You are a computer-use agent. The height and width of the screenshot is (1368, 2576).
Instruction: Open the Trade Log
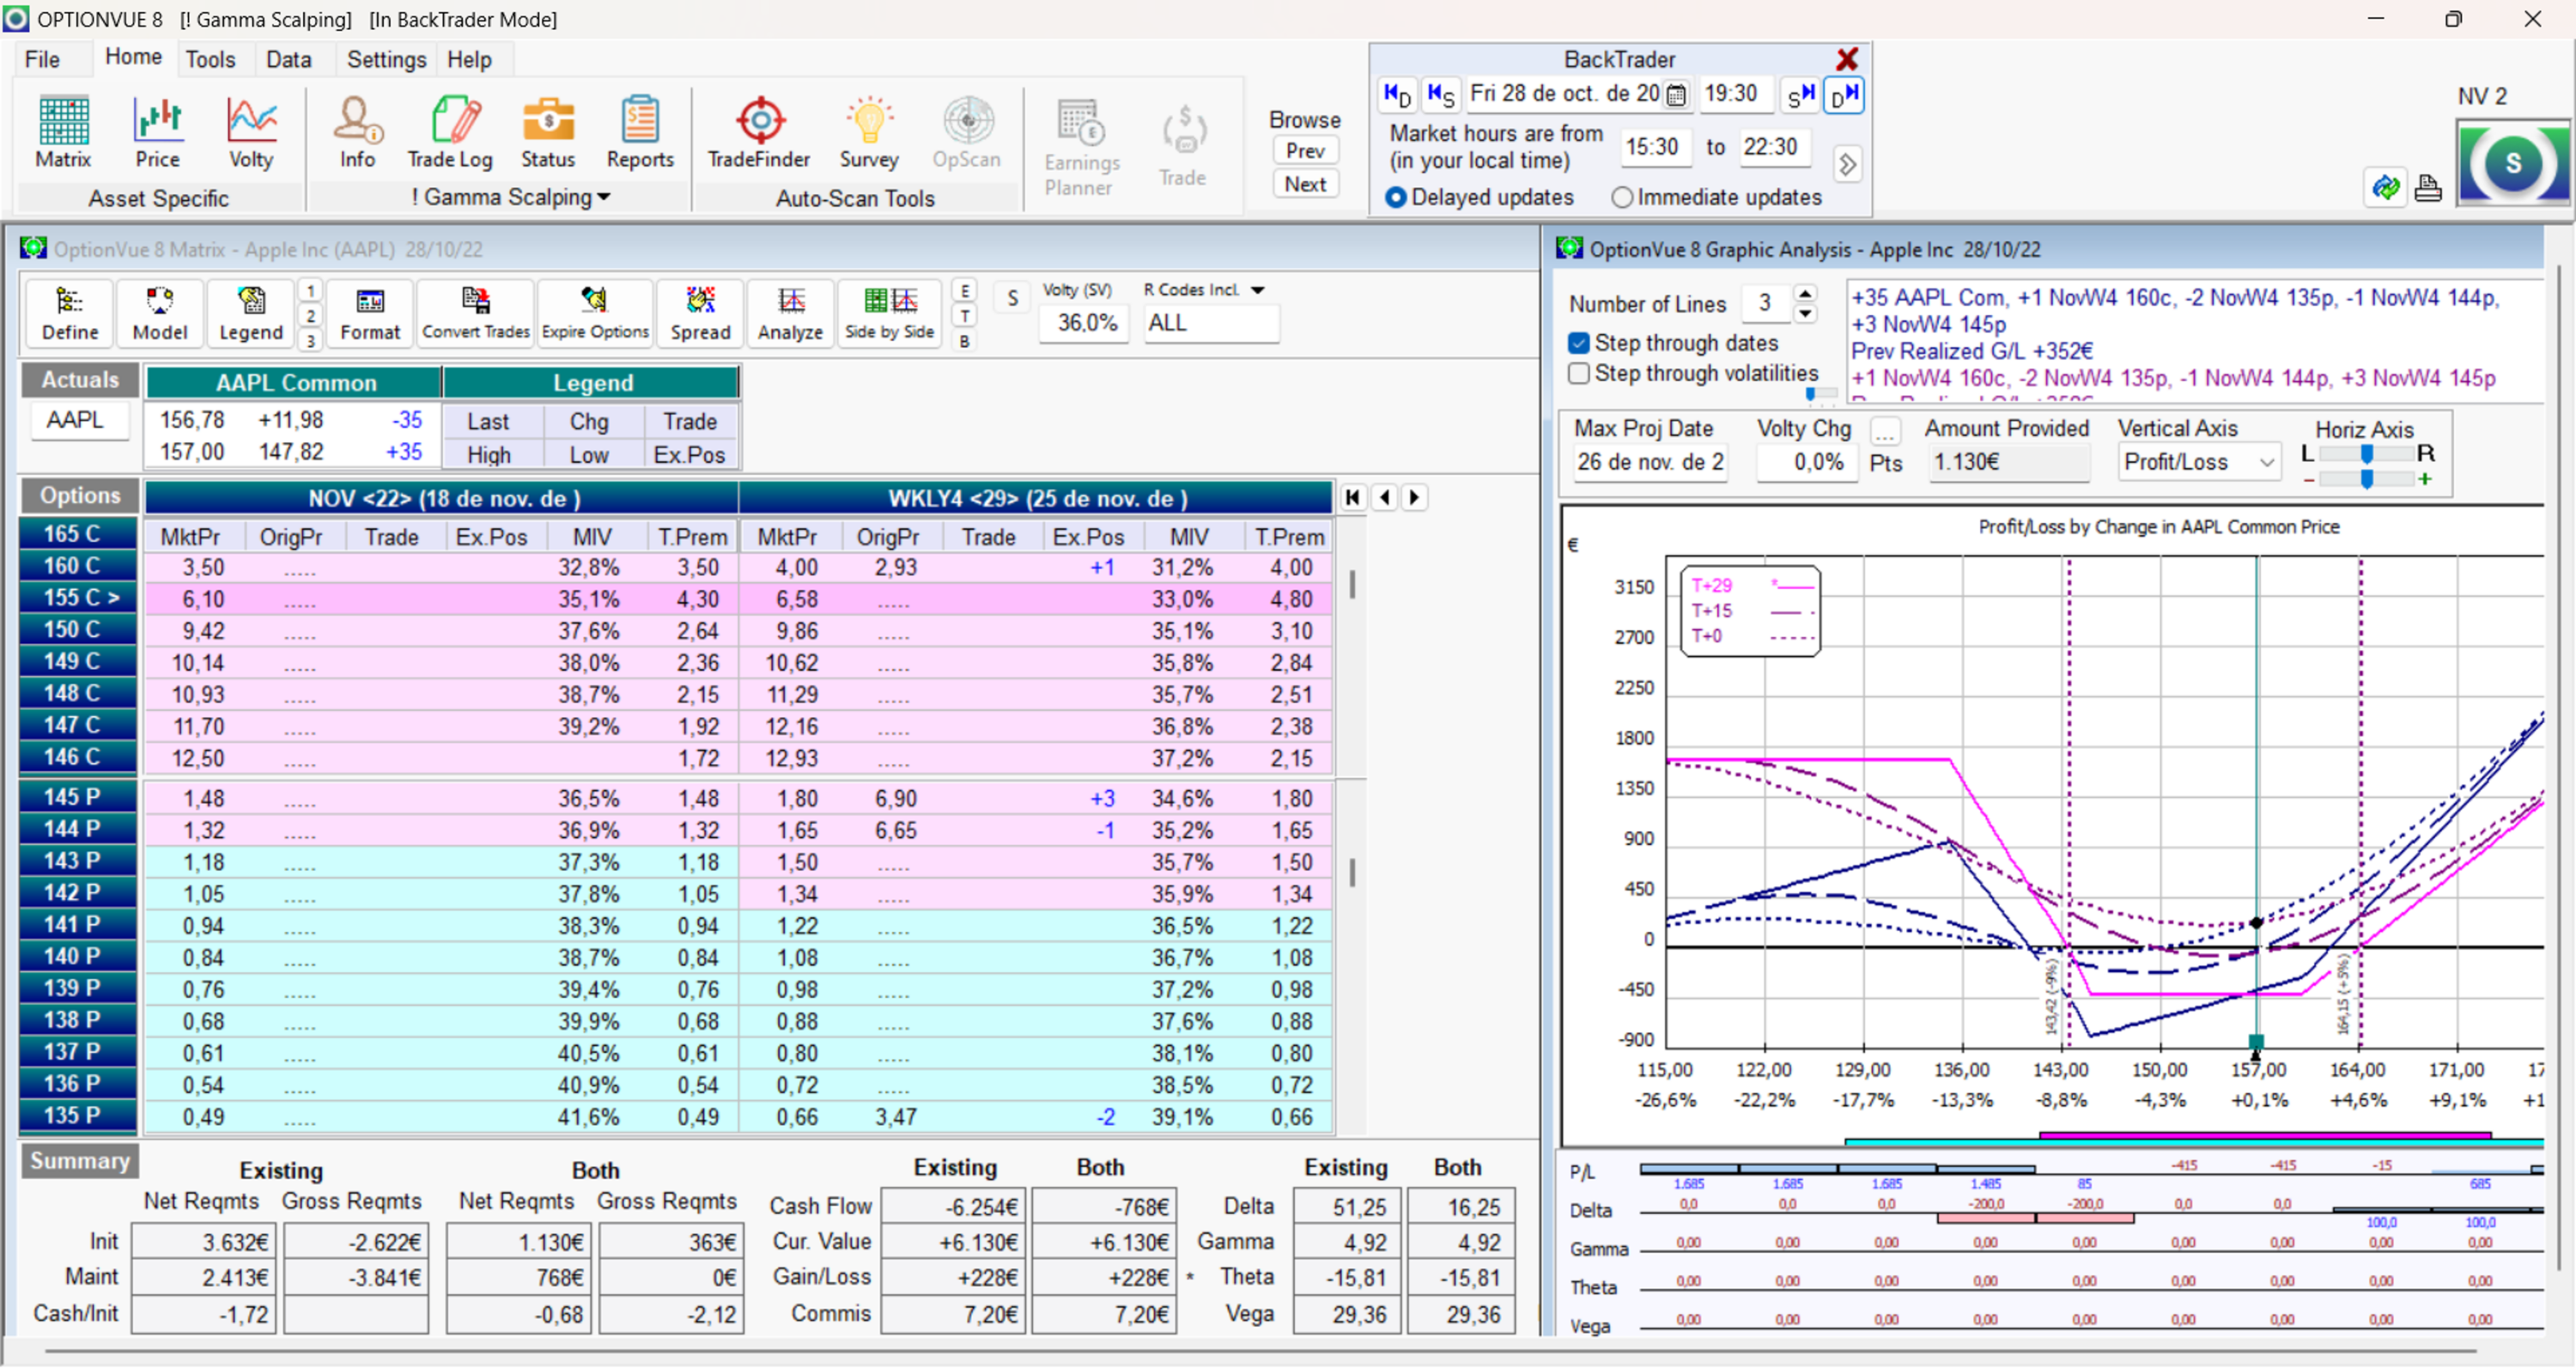pyautogui.click(x=450, y=133)
